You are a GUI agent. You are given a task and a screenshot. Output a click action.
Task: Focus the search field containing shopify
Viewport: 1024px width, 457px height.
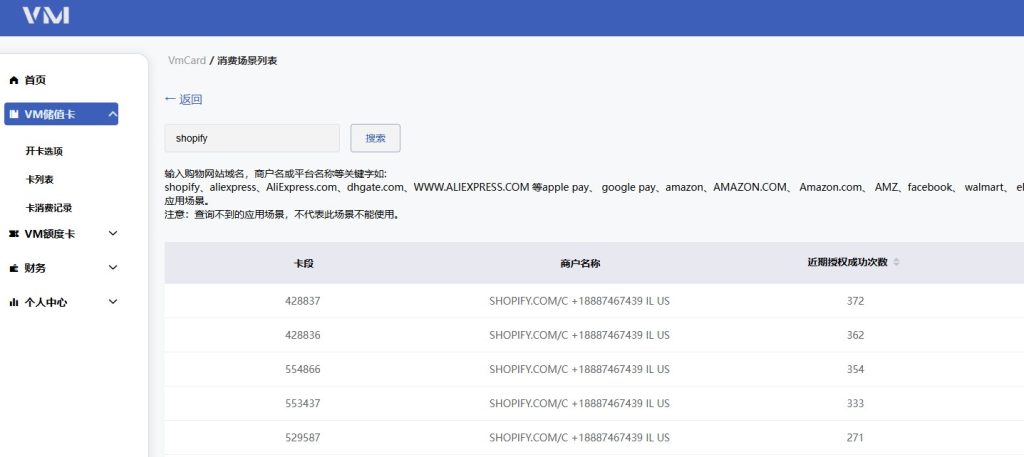pos(251,138)
